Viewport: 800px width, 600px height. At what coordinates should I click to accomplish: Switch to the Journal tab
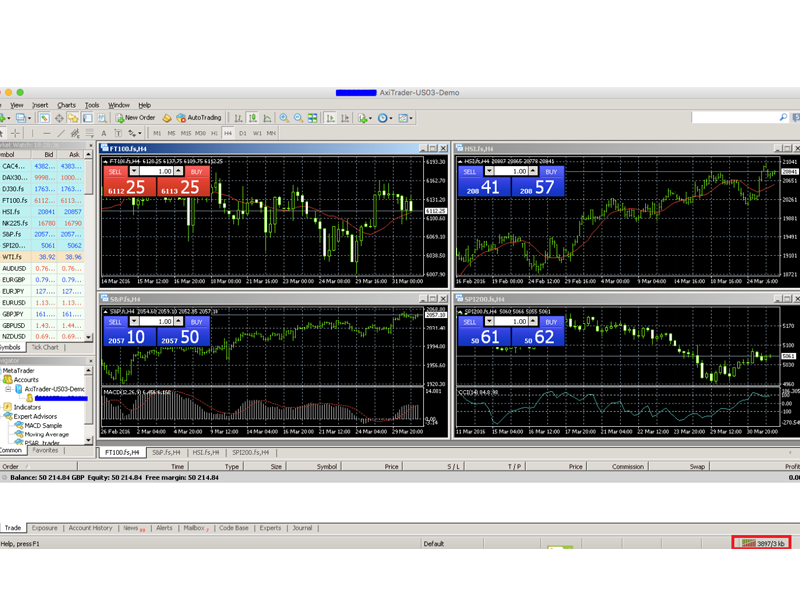coord(302,528)
